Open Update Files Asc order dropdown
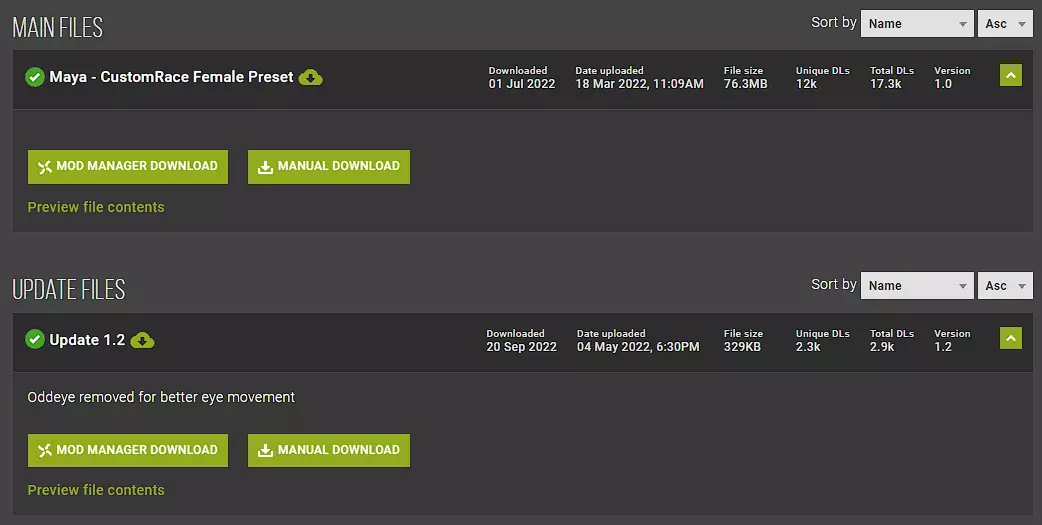 point(1004,286)
